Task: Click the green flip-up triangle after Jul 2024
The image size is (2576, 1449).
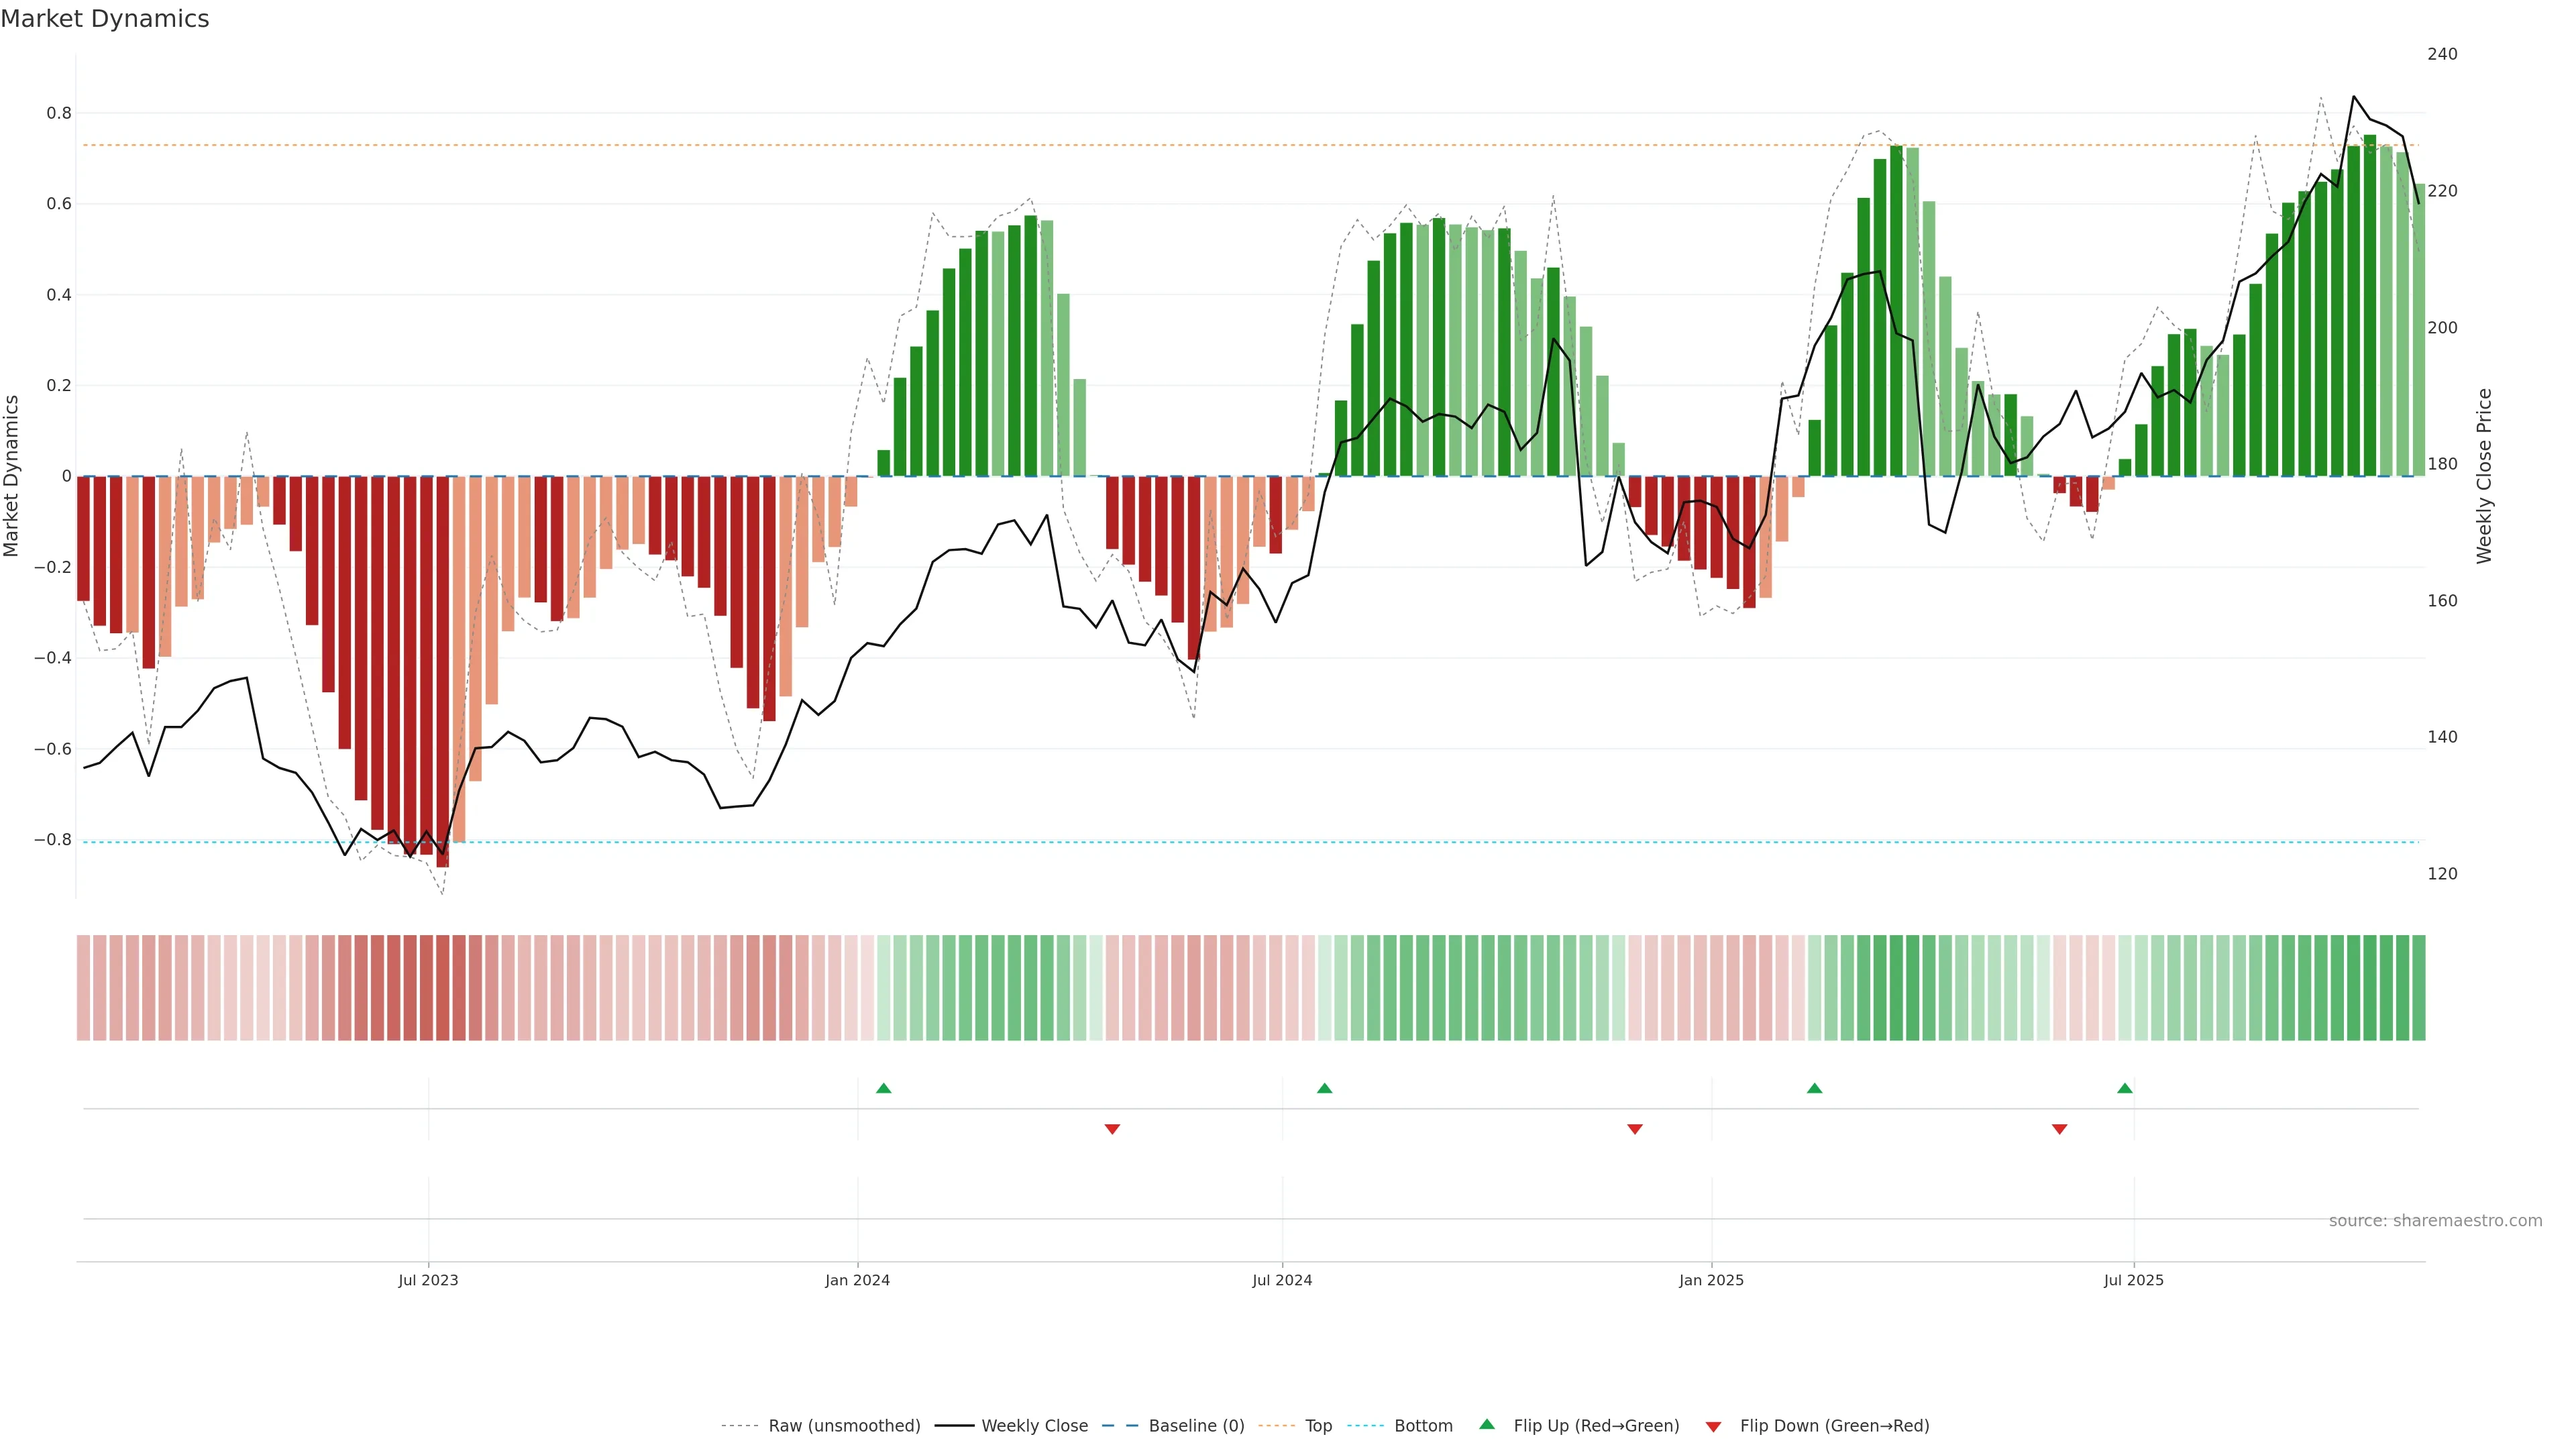Action: pyautogui.click(x=1324, y=1088)
